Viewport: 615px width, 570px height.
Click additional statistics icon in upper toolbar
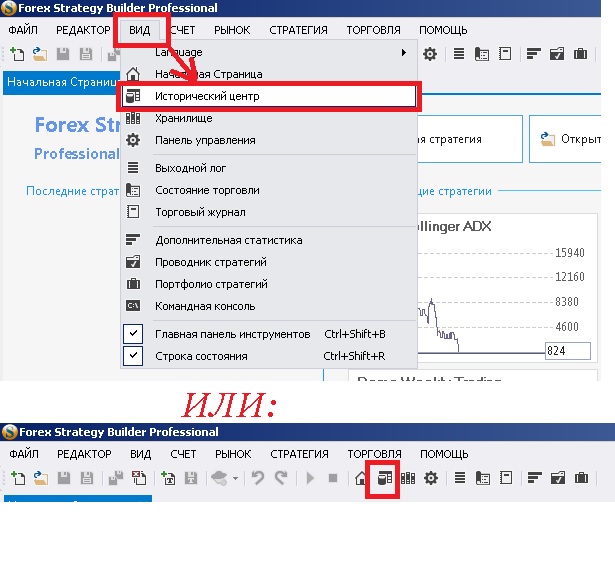tap(533, 54)
